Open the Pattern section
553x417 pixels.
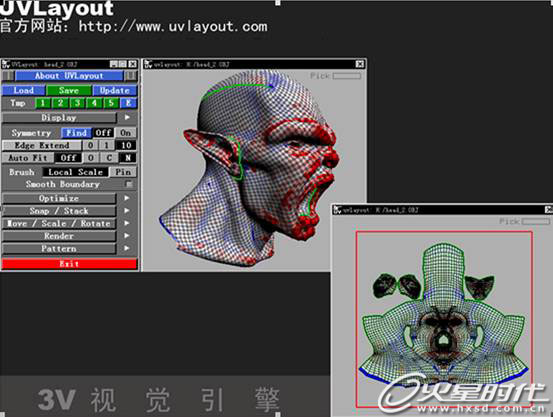pyautogui.click(x=59, y=249)
